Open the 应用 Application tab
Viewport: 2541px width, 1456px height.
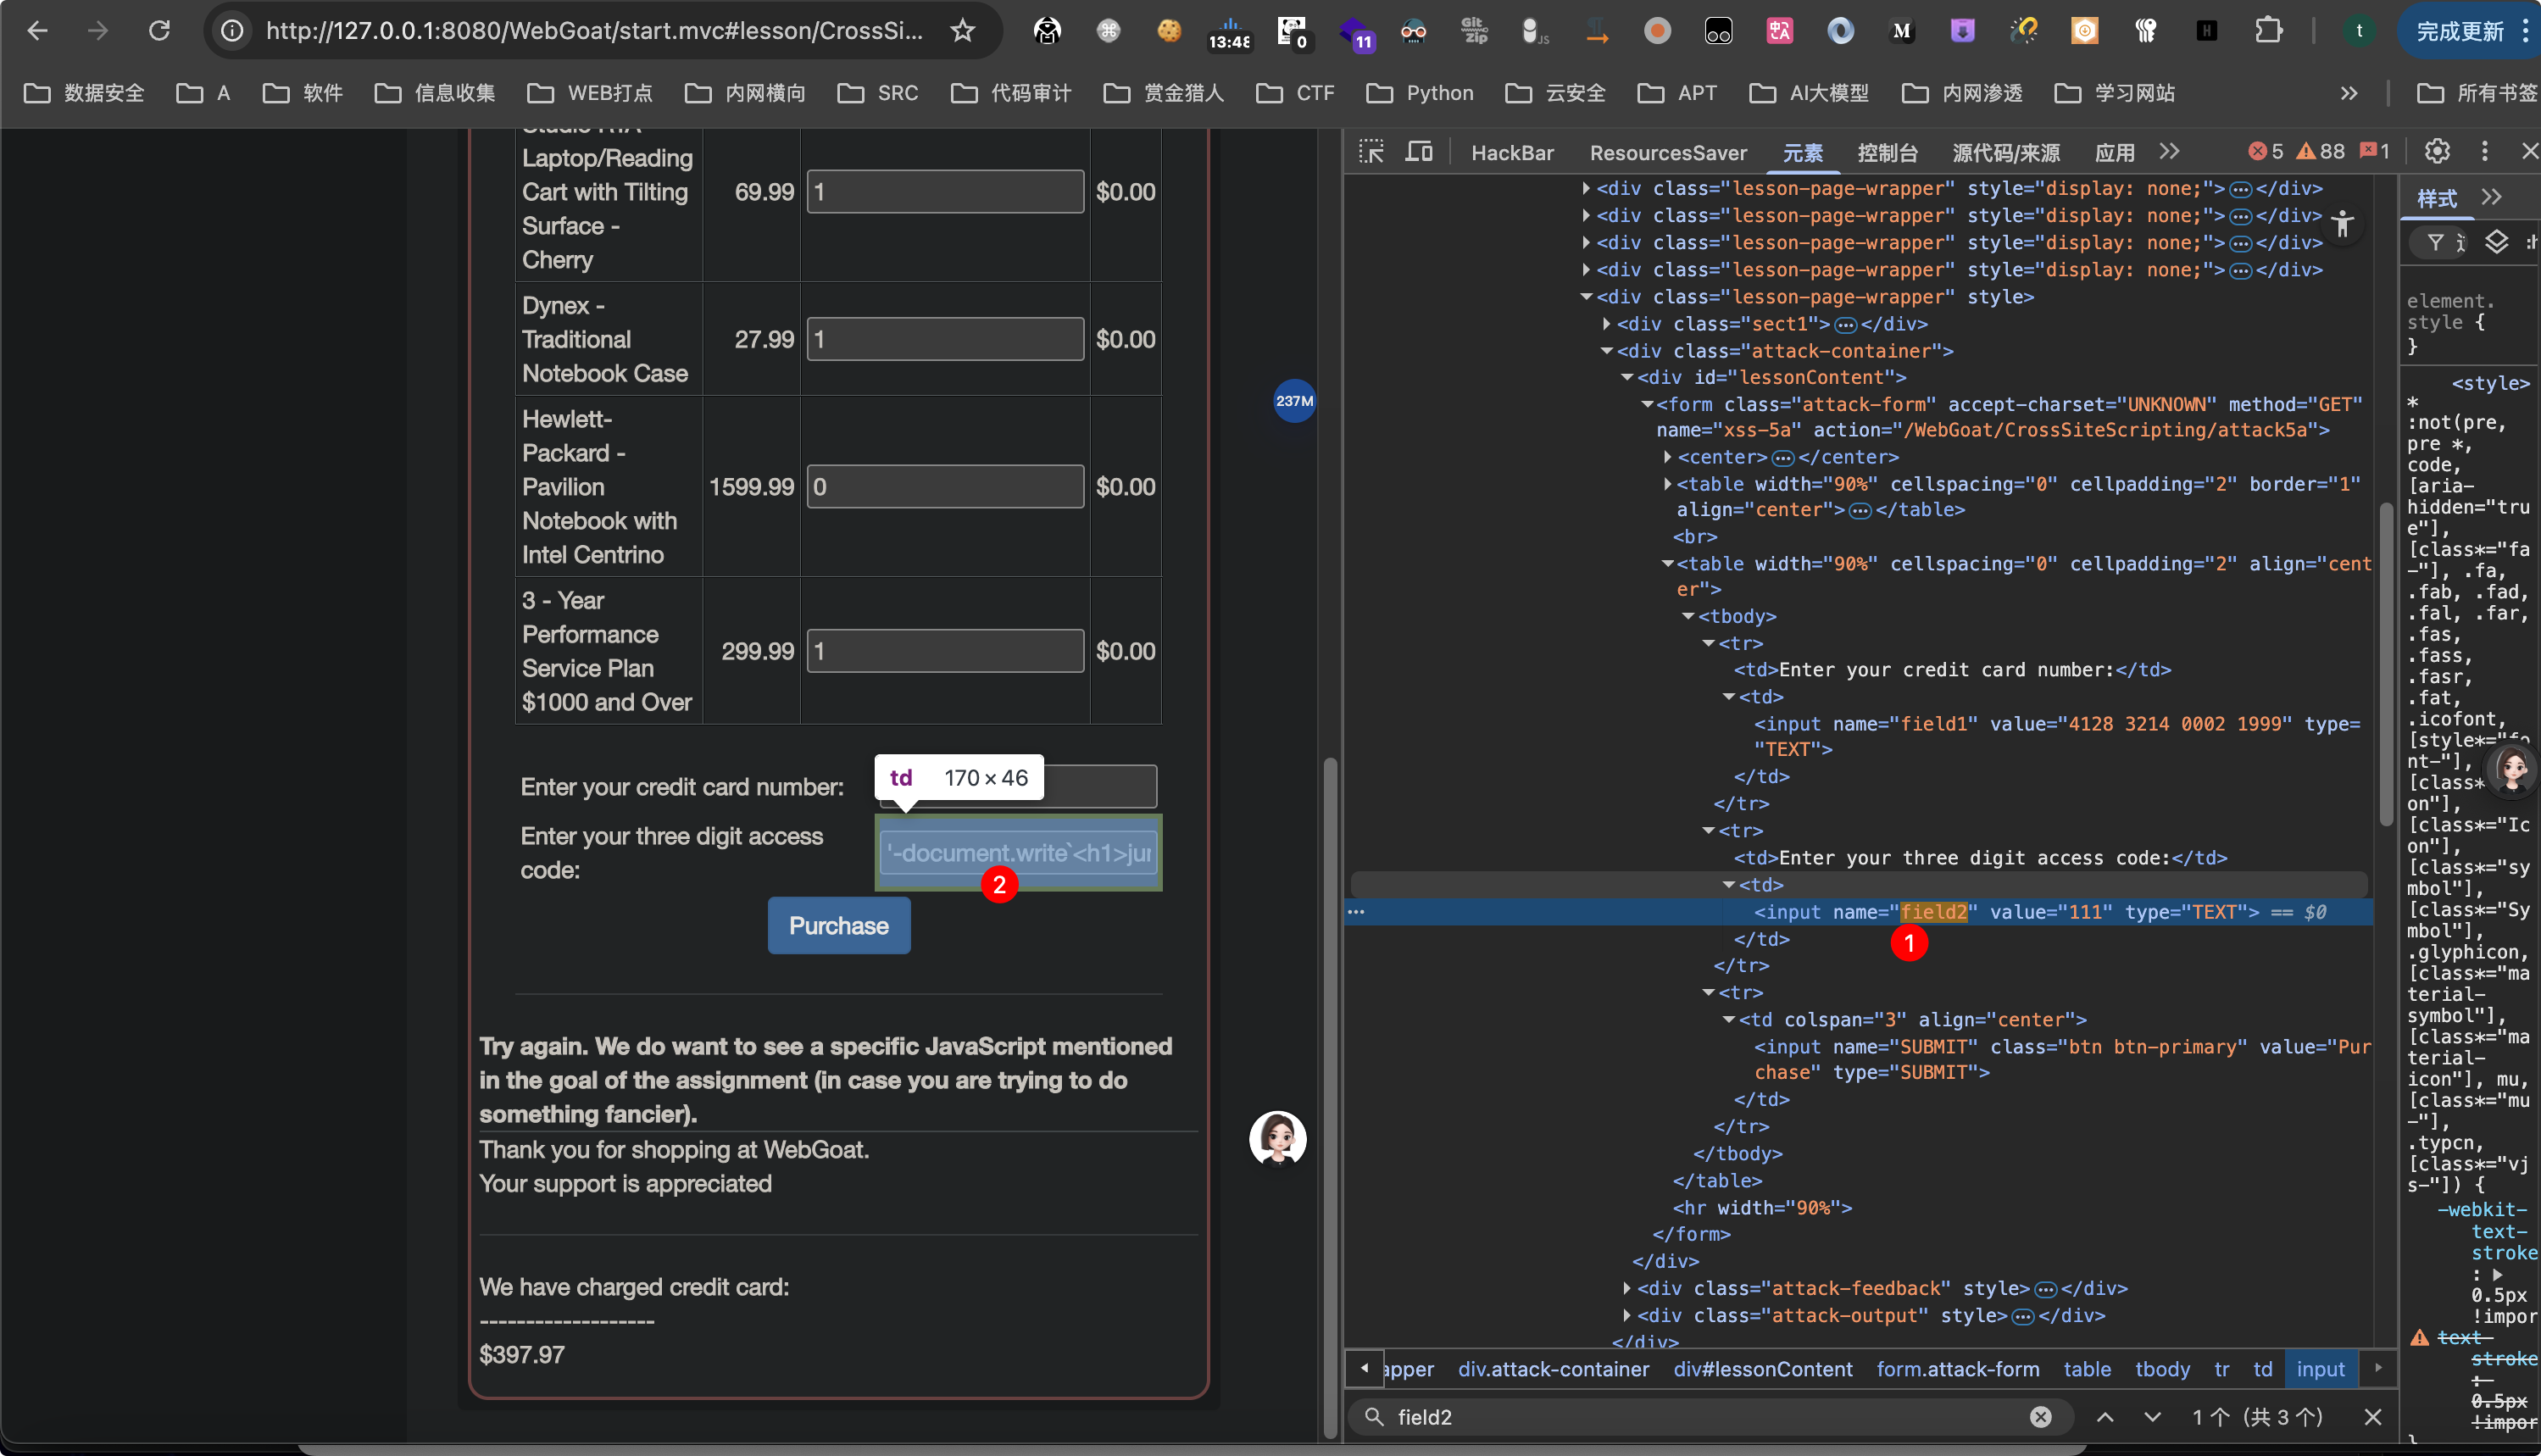pos(2114,153)
